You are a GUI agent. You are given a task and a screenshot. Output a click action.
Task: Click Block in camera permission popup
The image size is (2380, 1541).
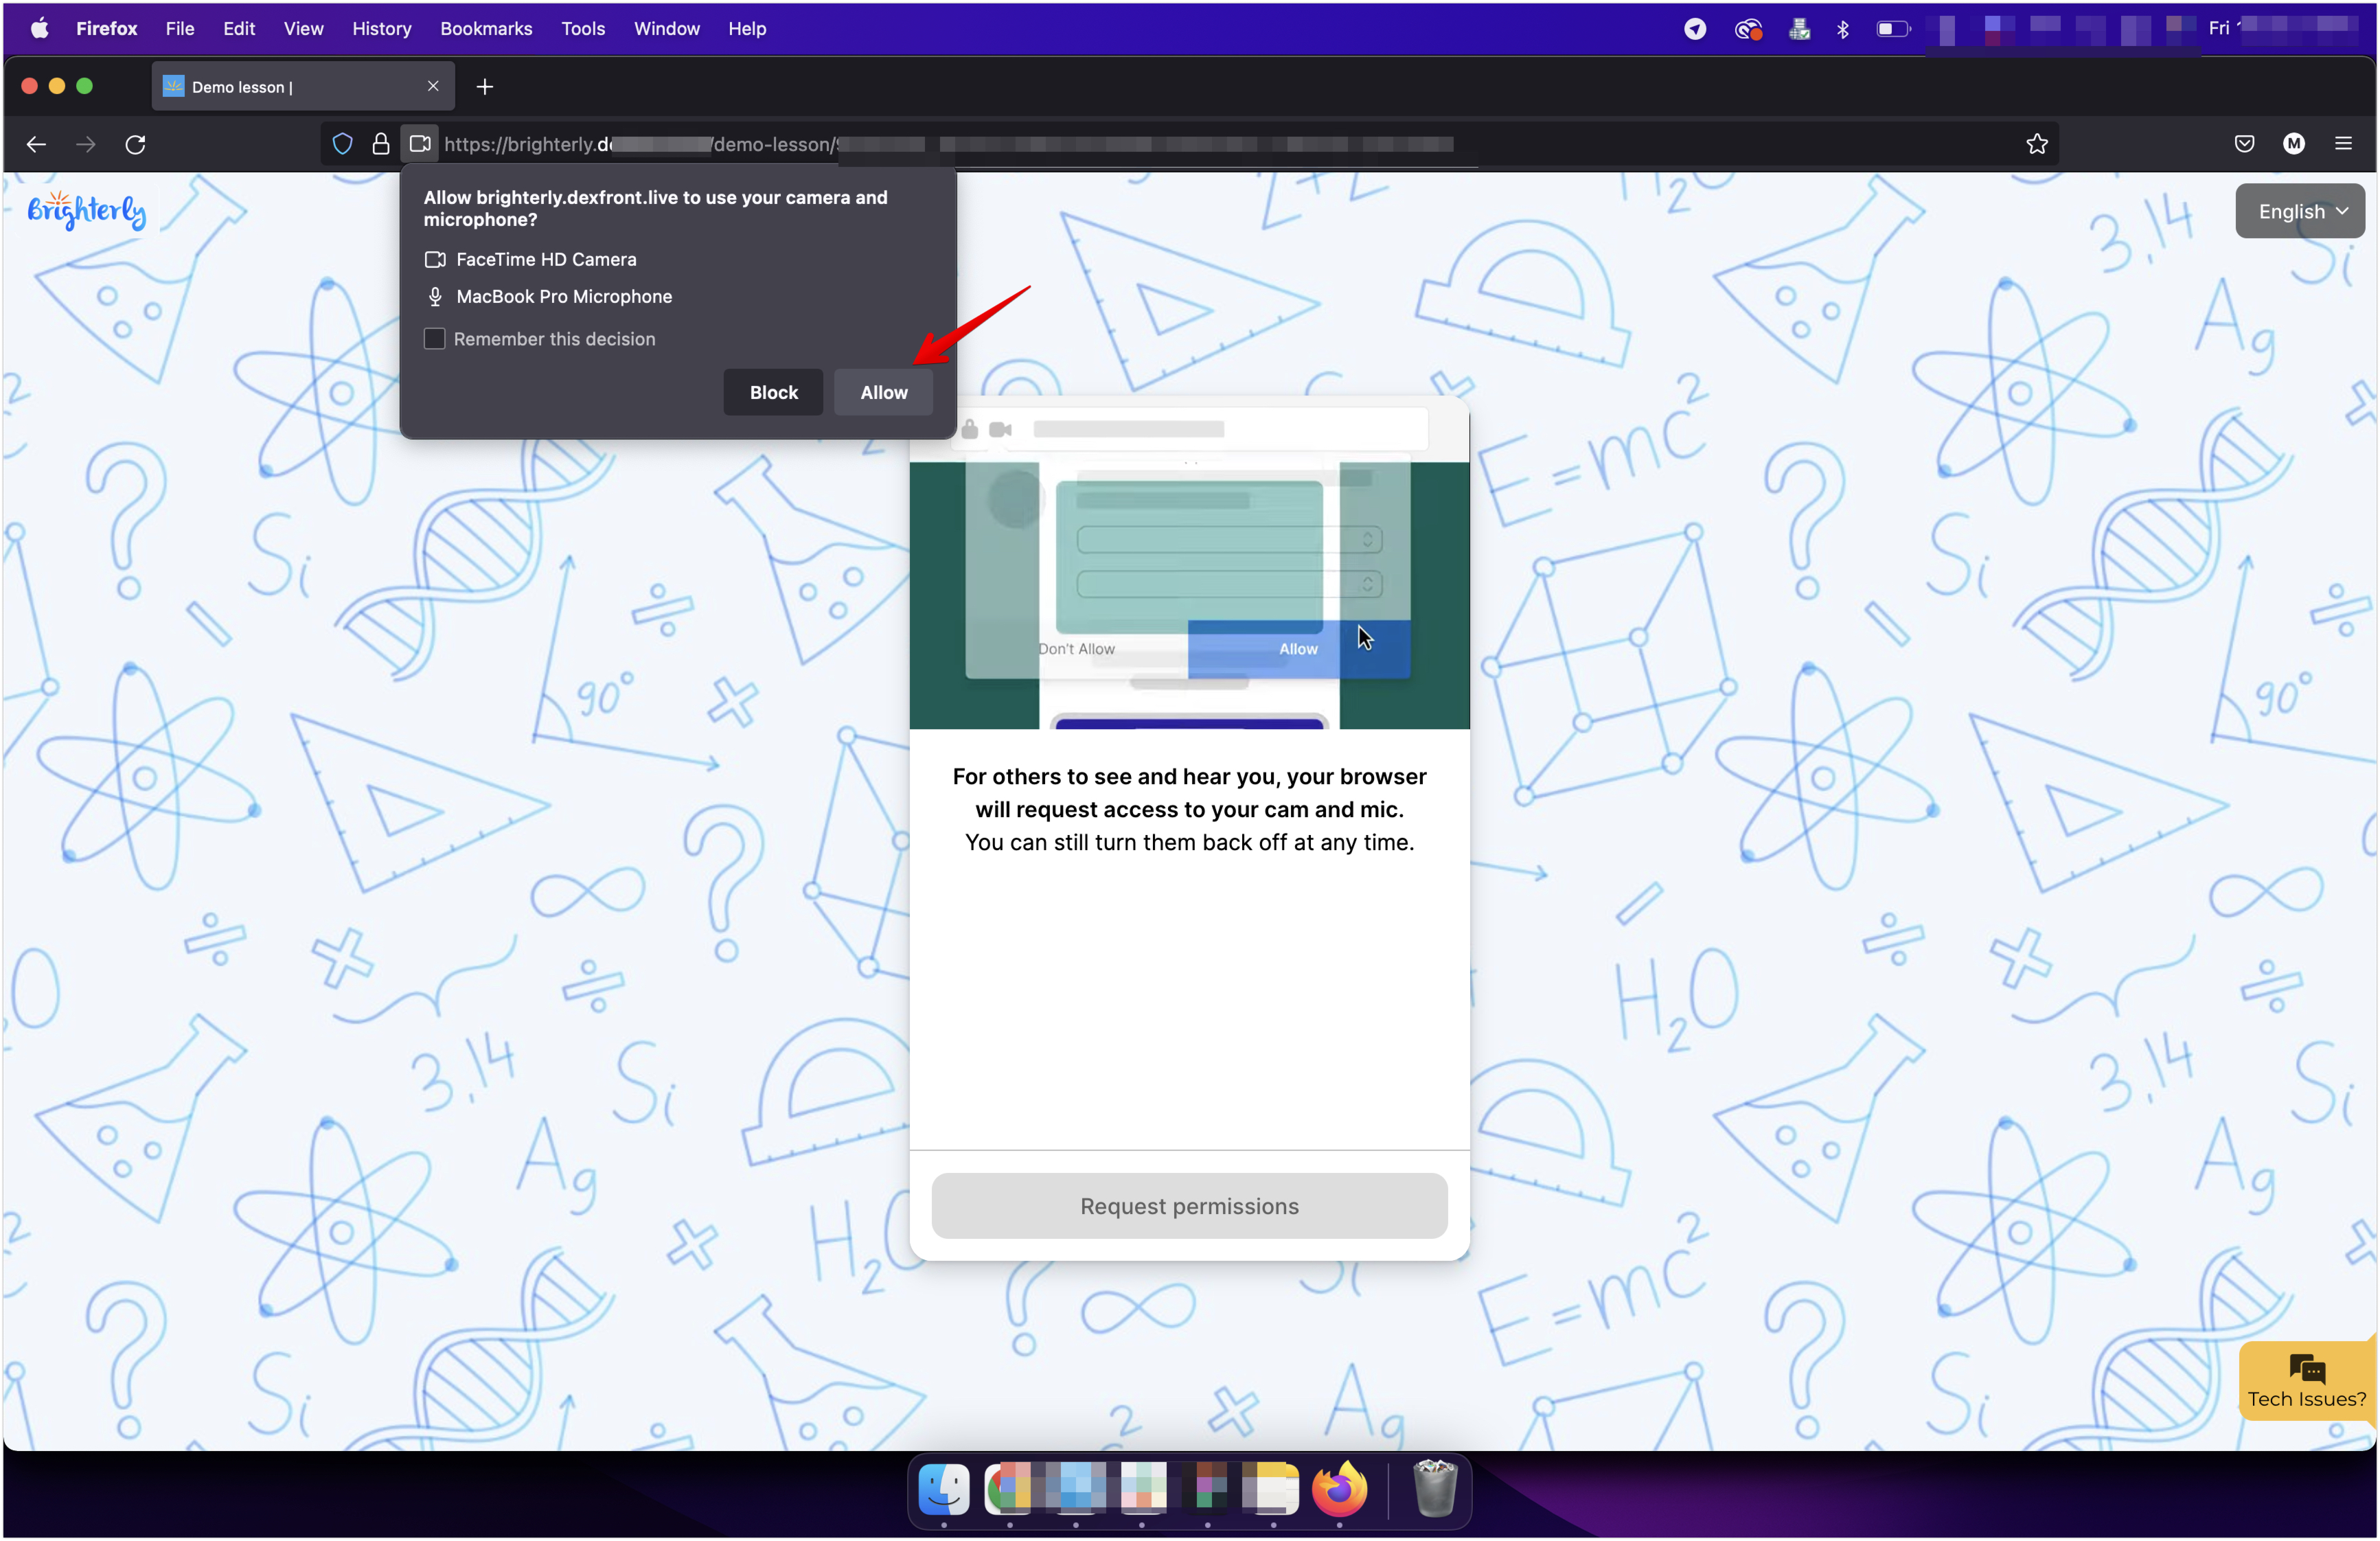[x=773, y=392]
